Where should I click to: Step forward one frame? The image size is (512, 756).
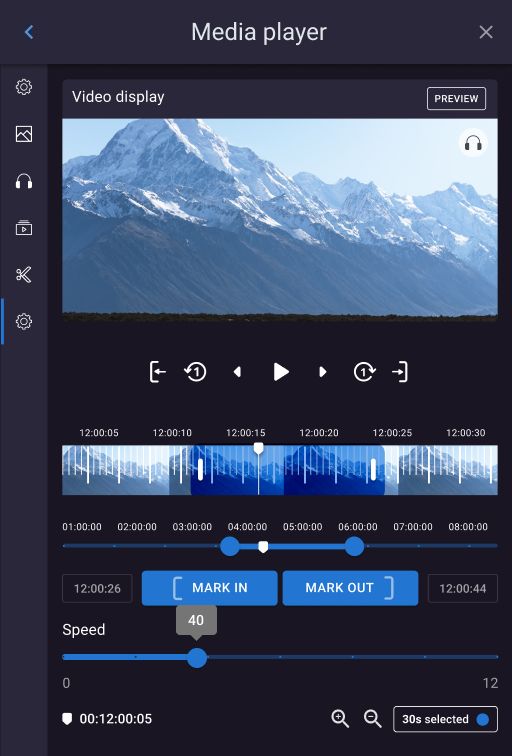pos(323,372)
